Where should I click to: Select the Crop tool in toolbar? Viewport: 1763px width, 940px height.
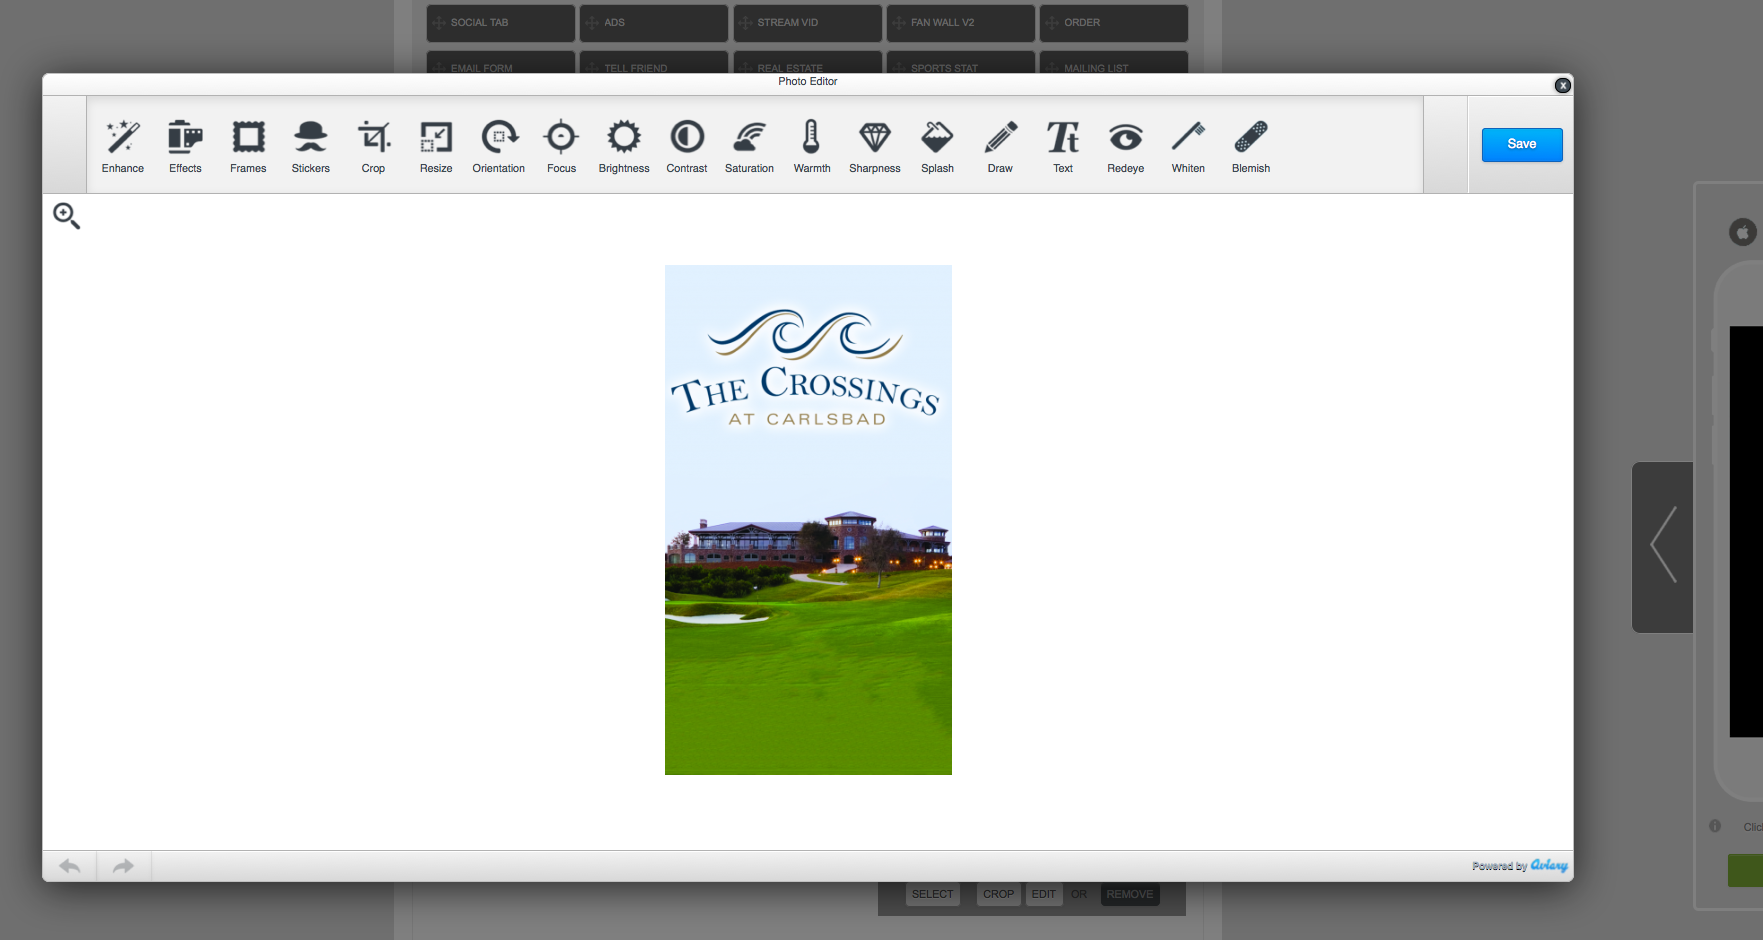click(x=373, y=145)
